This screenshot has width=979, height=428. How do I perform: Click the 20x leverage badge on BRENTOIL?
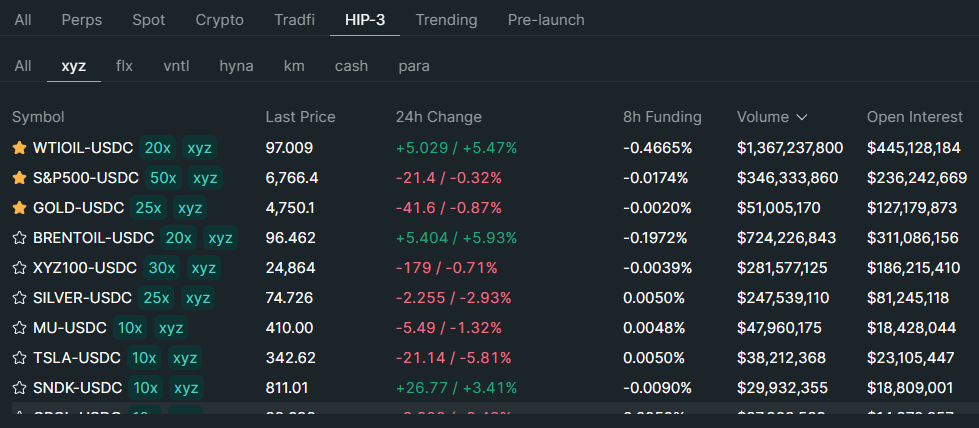click(x=179, y=238)
